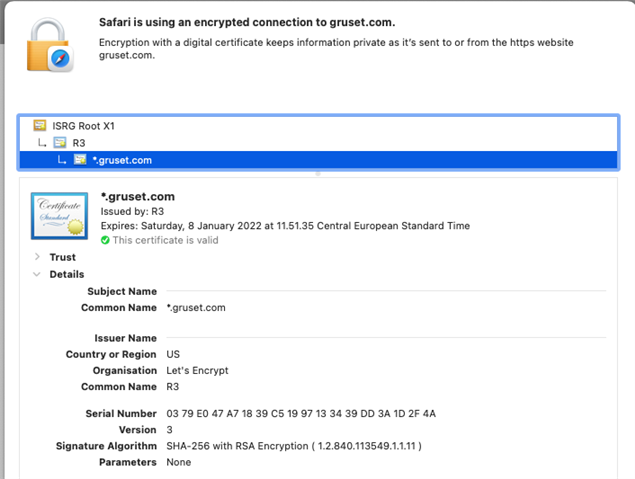This screenshot has width=635, height=479.
Task: Click the Serial Number value
Action: 301,413
